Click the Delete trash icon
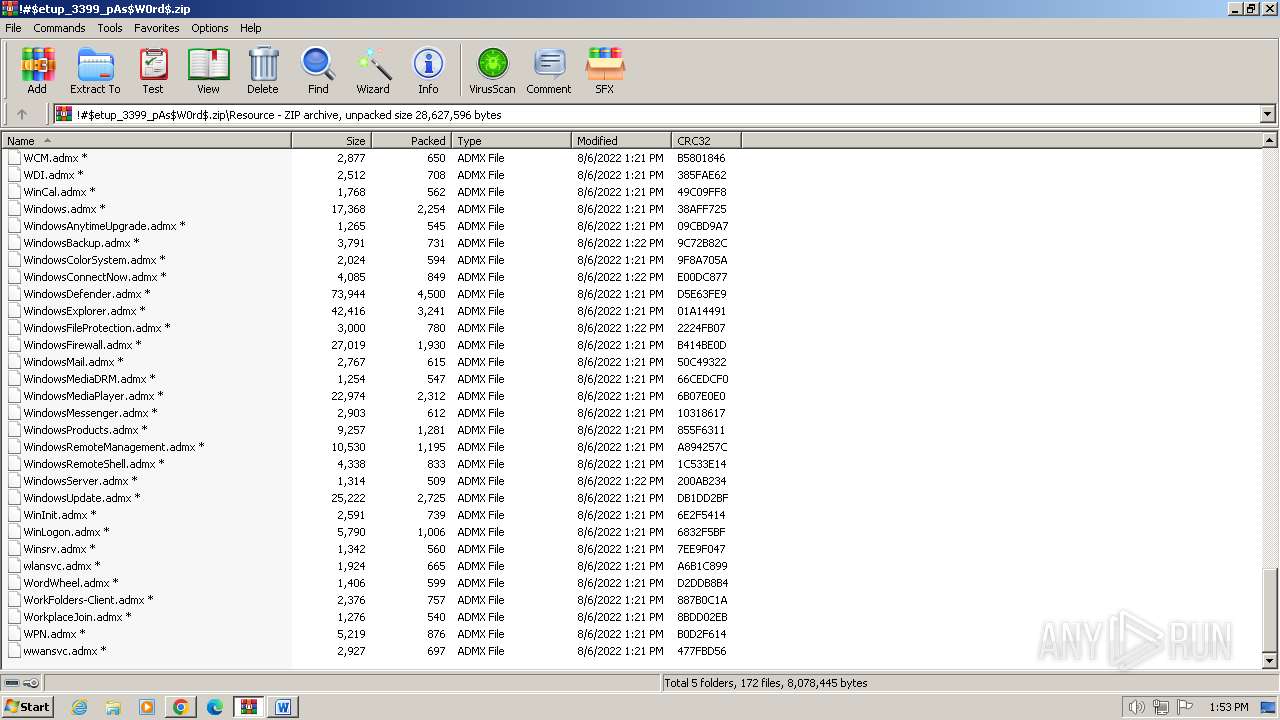Screen dimensions: 1280x720 pos(263,70)
